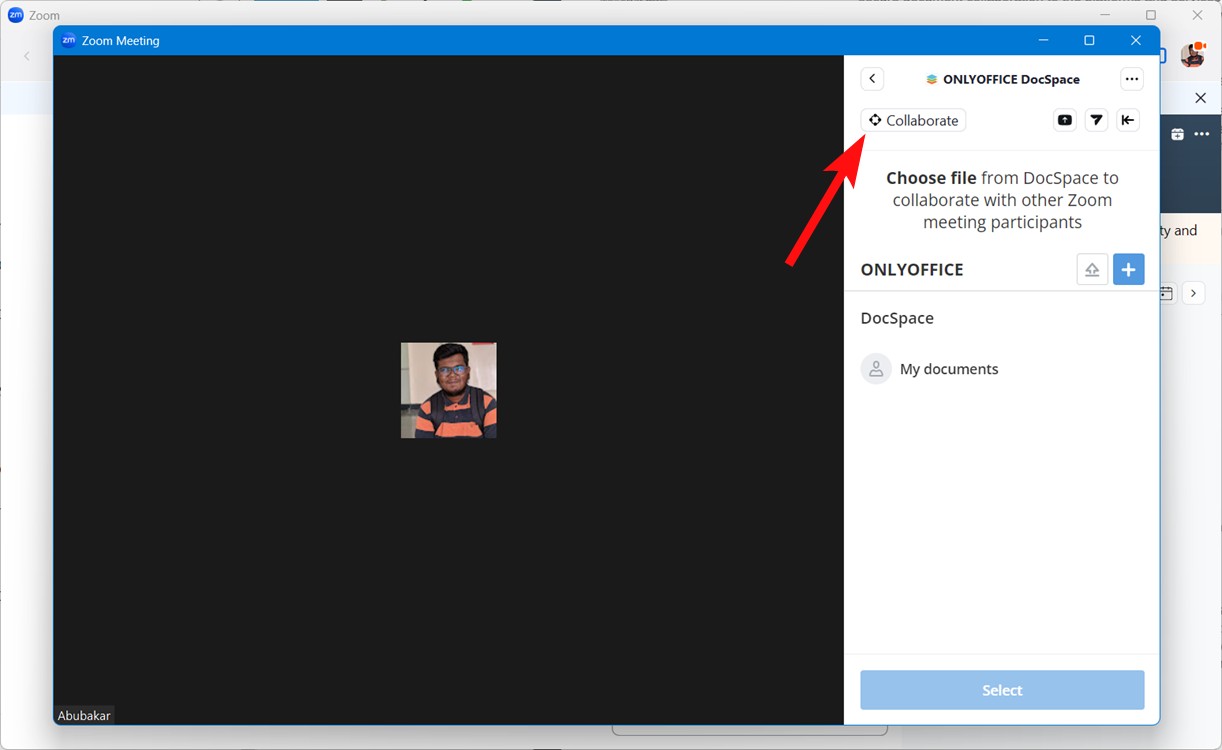
Task: Click the My documents person icon
Action: [x=876, y=368]
